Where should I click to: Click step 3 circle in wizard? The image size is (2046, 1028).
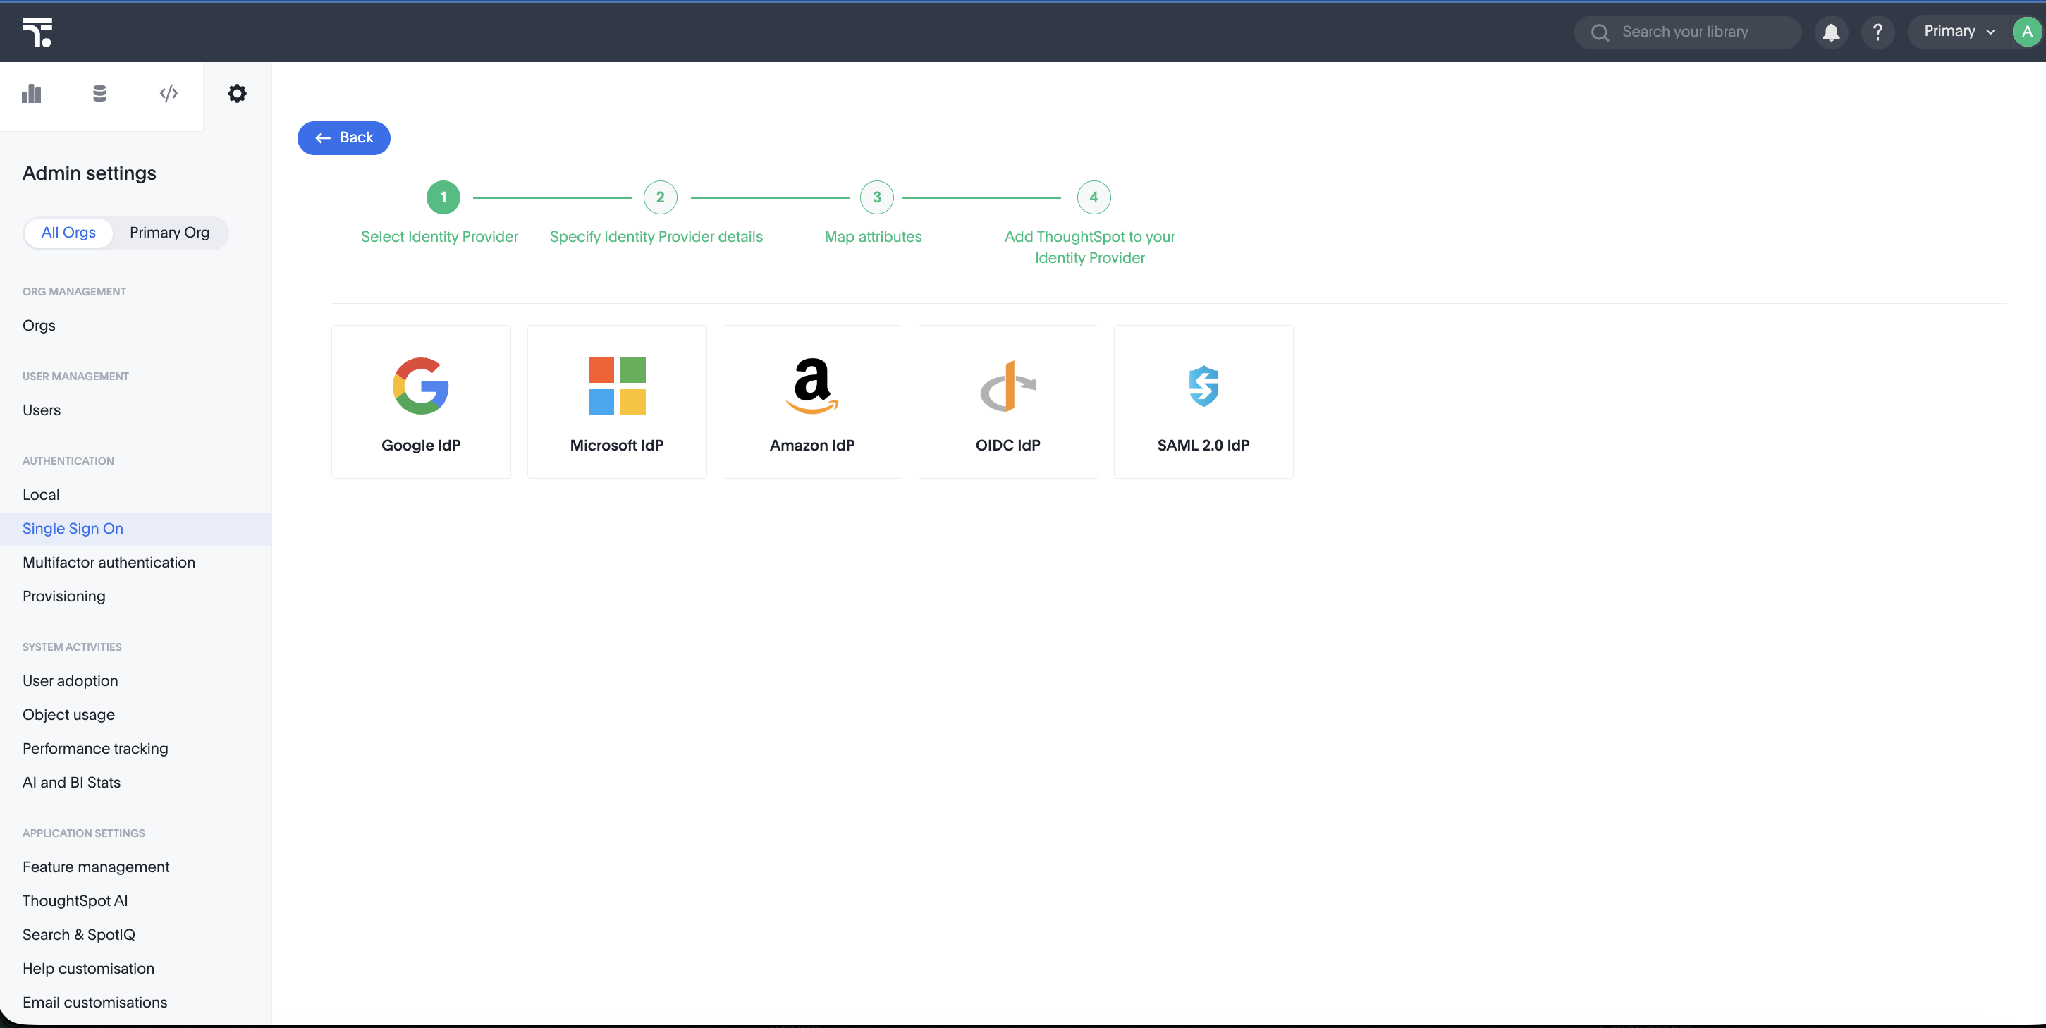coord(877,197)
